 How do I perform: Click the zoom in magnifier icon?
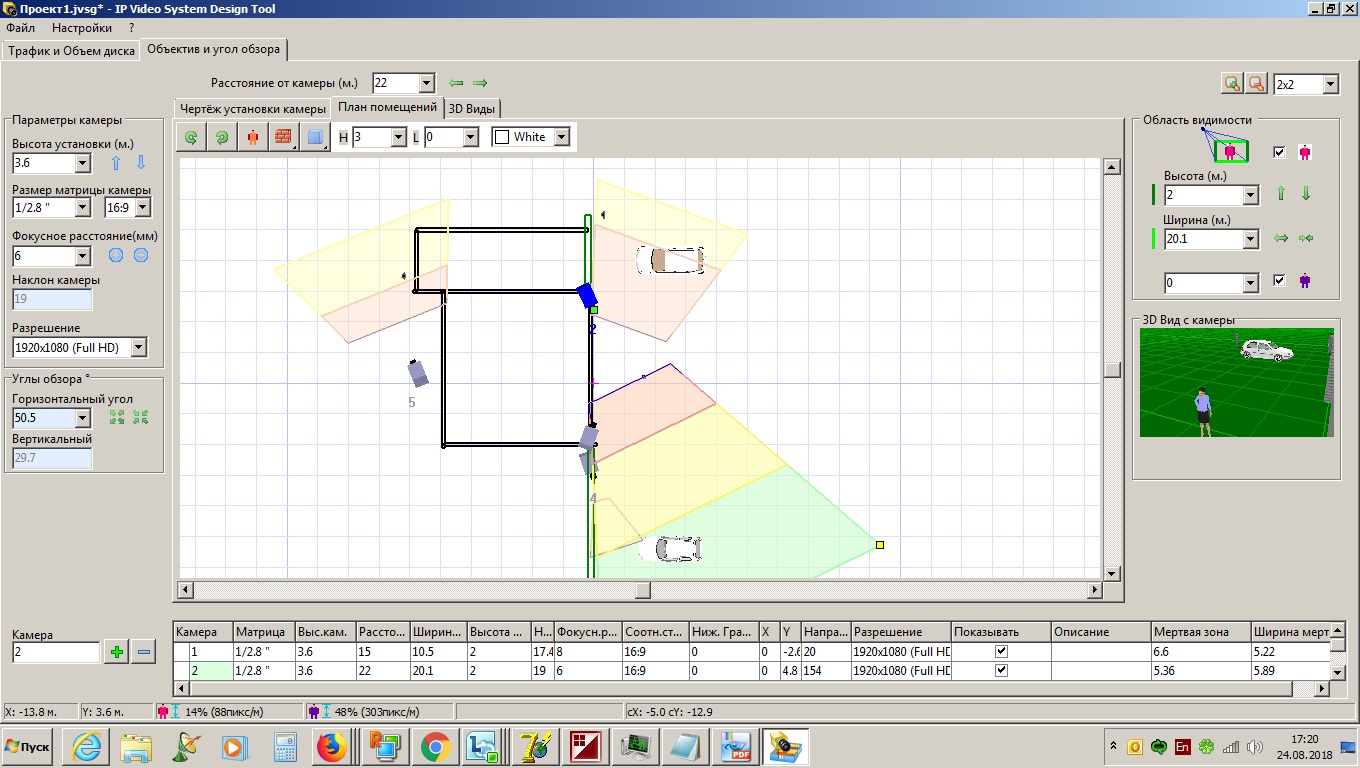1232,84
